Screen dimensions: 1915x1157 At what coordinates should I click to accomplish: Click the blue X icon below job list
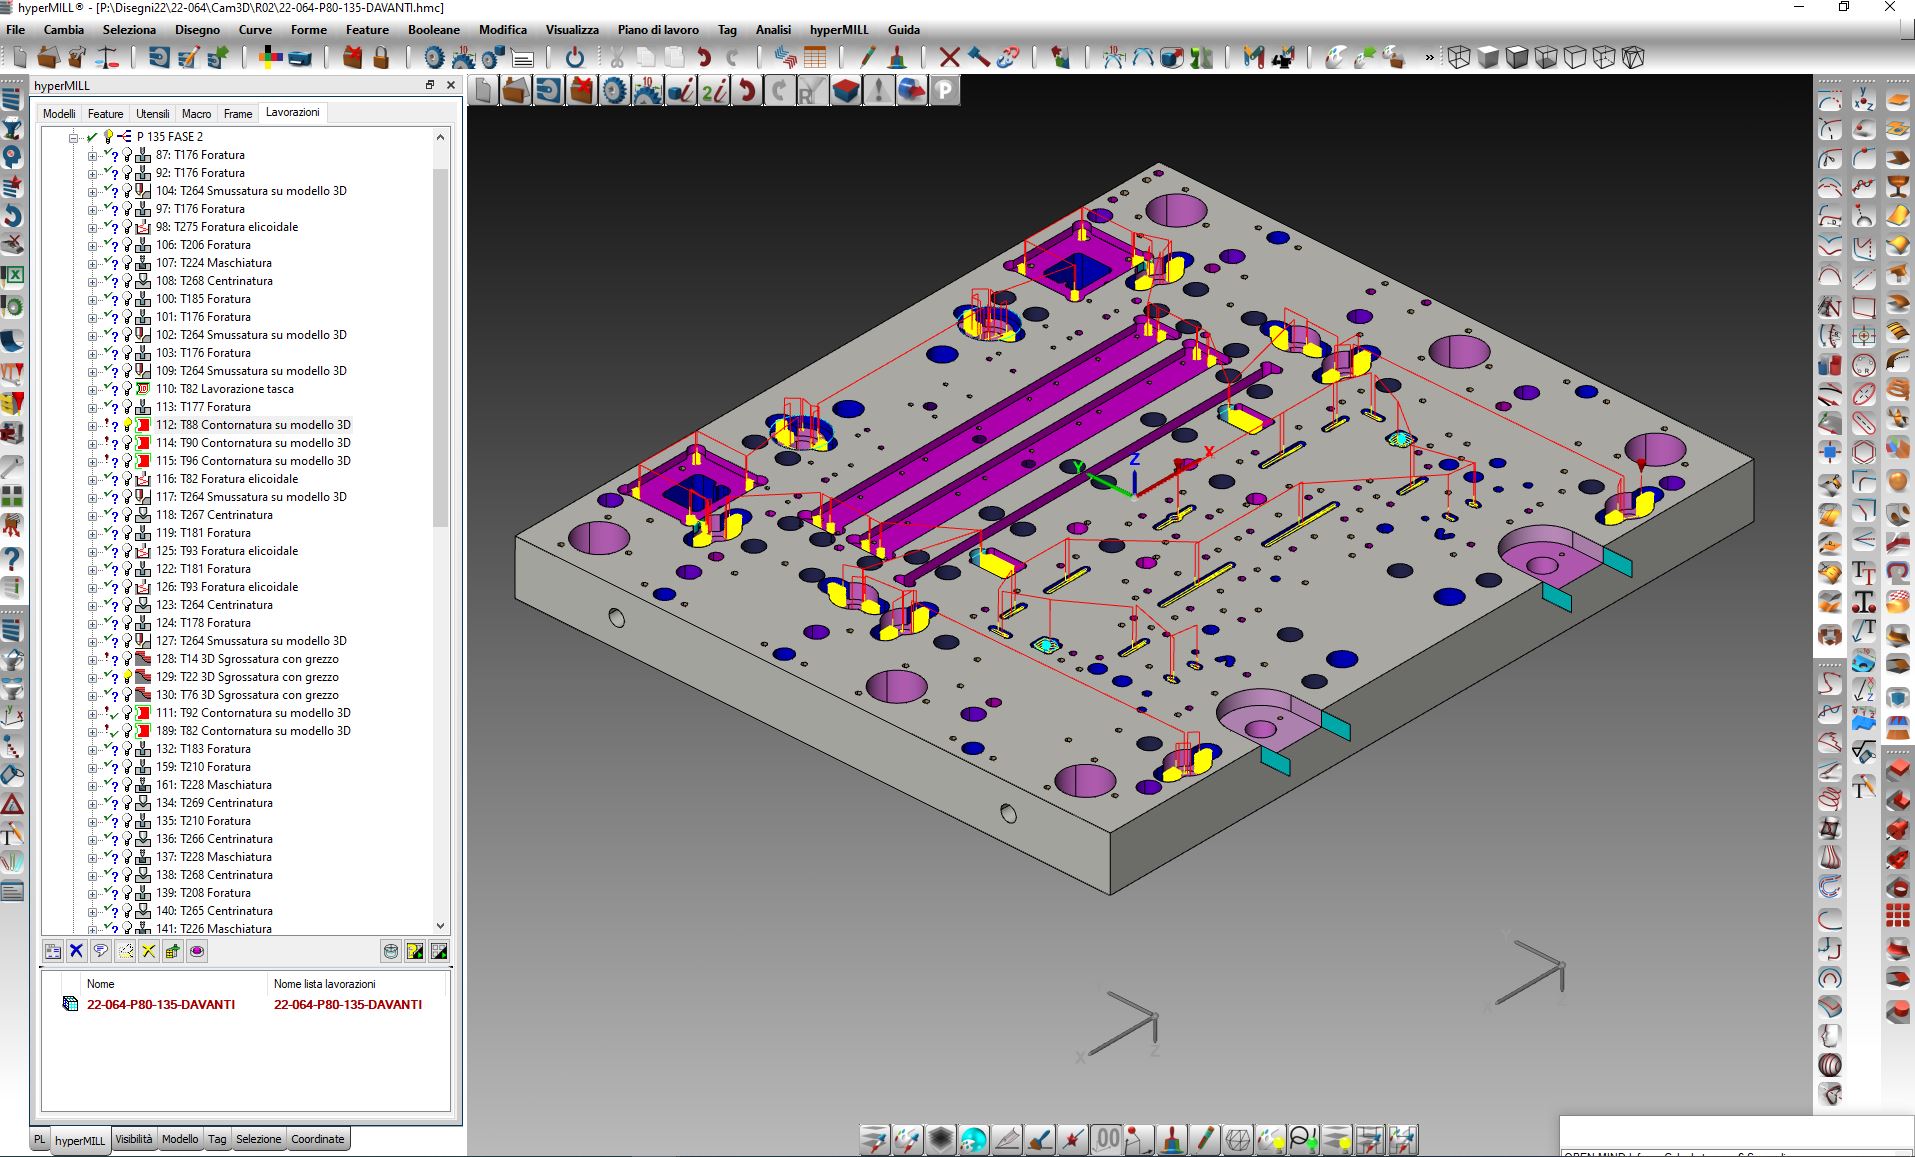[x=76, y=951]
